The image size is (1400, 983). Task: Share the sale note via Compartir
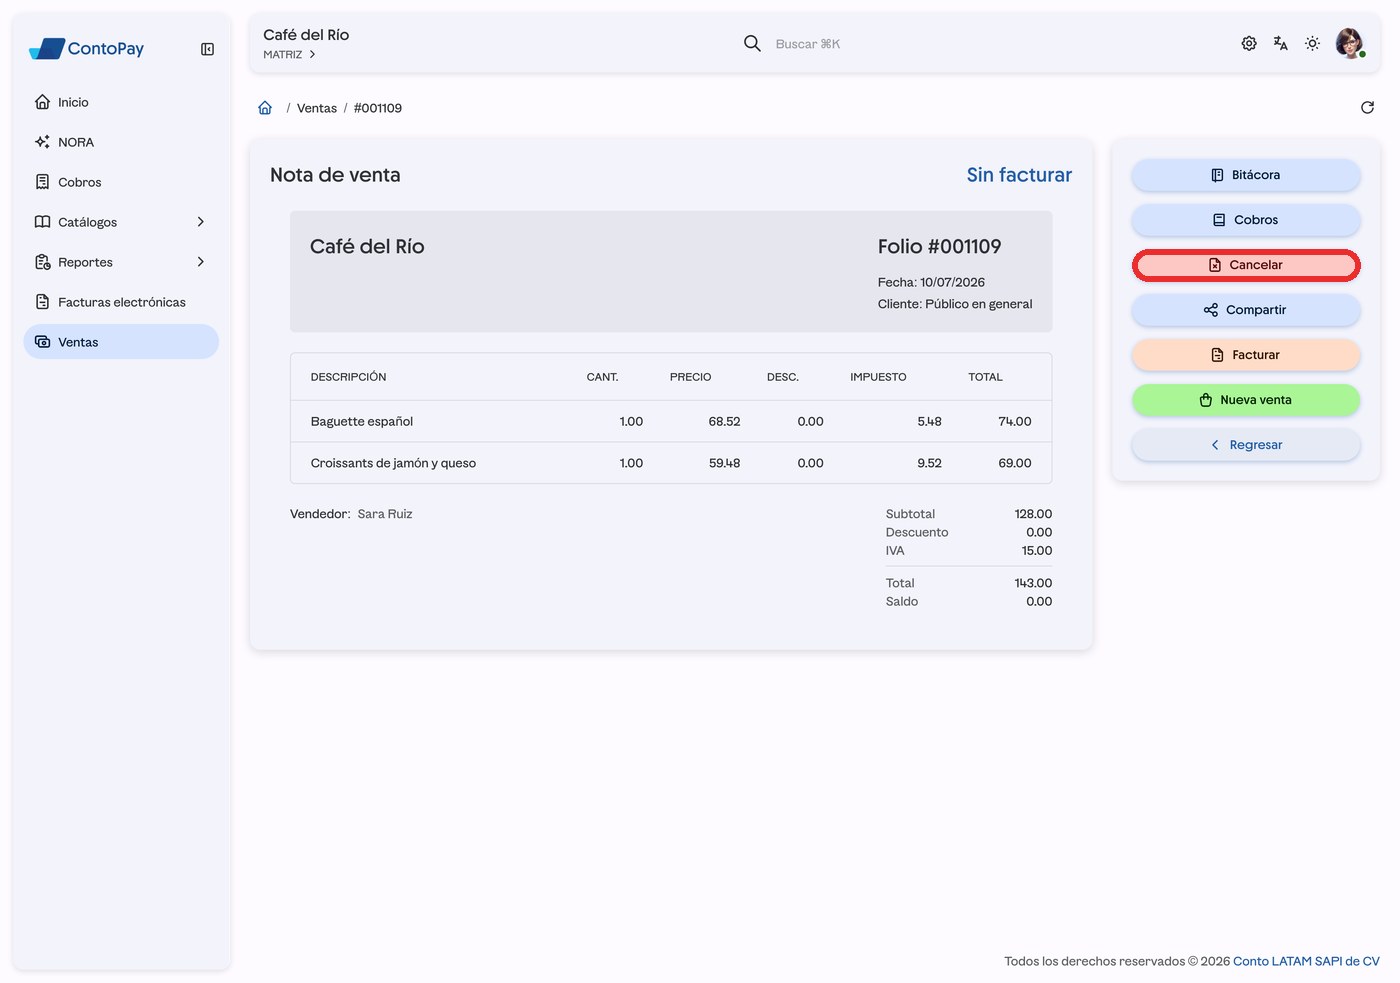[1246, 310]
